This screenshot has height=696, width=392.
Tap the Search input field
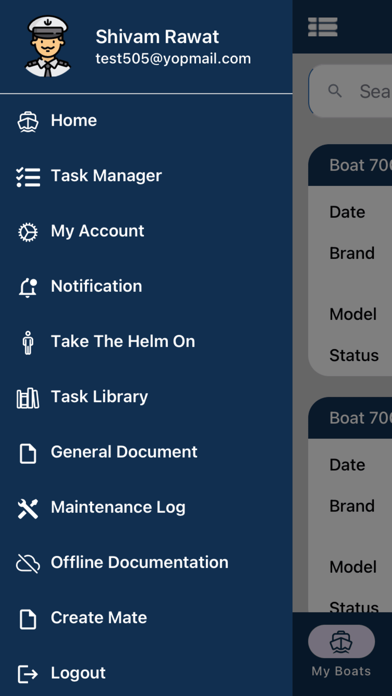[x=351, y=91]
